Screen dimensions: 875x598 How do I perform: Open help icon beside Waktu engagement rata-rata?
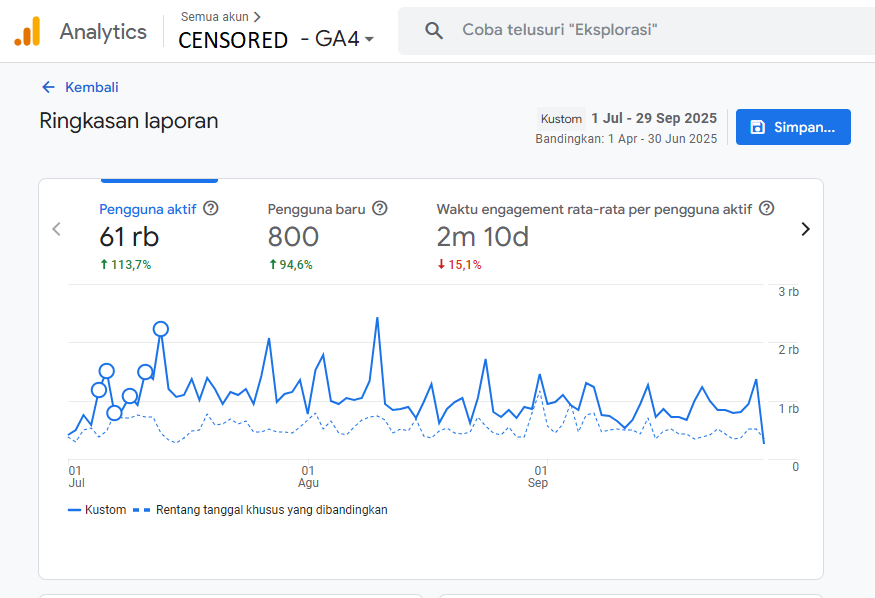tap(766, 209)
